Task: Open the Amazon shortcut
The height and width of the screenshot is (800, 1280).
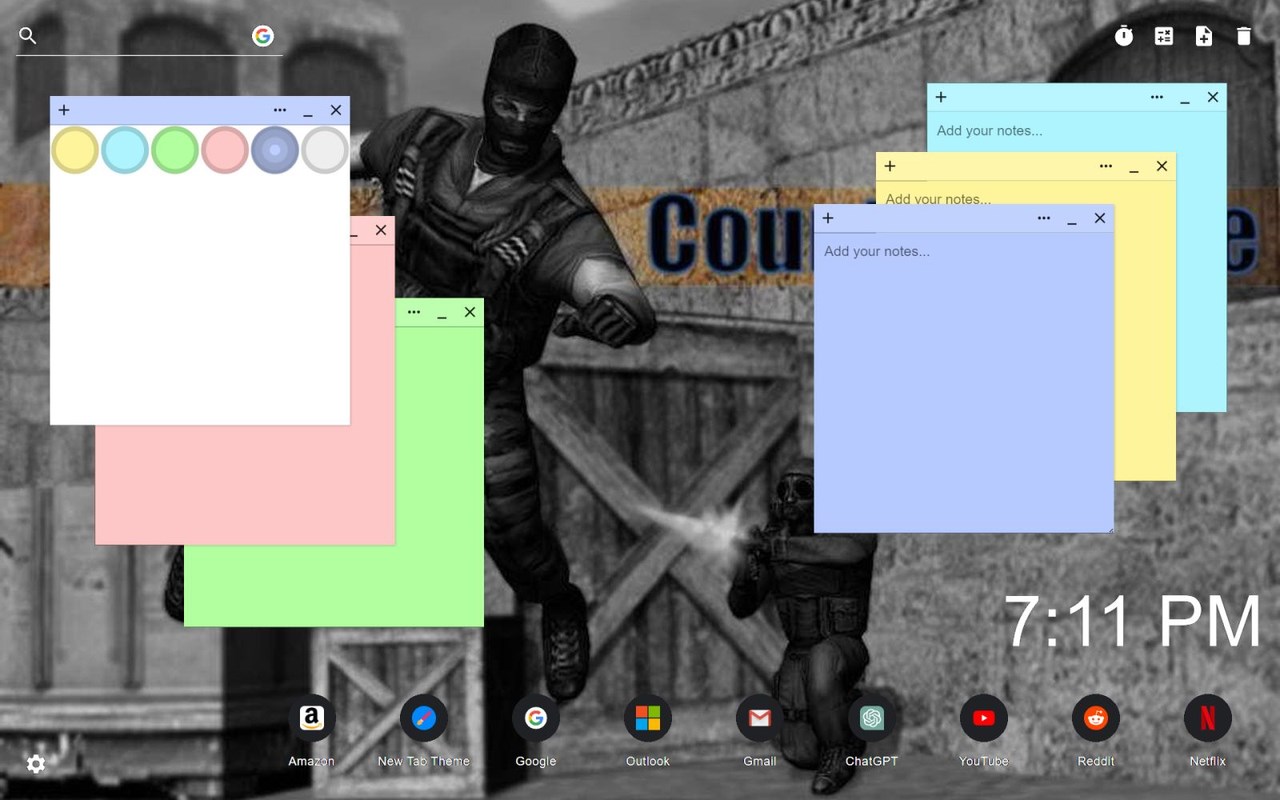Action: tap(312, 718)
